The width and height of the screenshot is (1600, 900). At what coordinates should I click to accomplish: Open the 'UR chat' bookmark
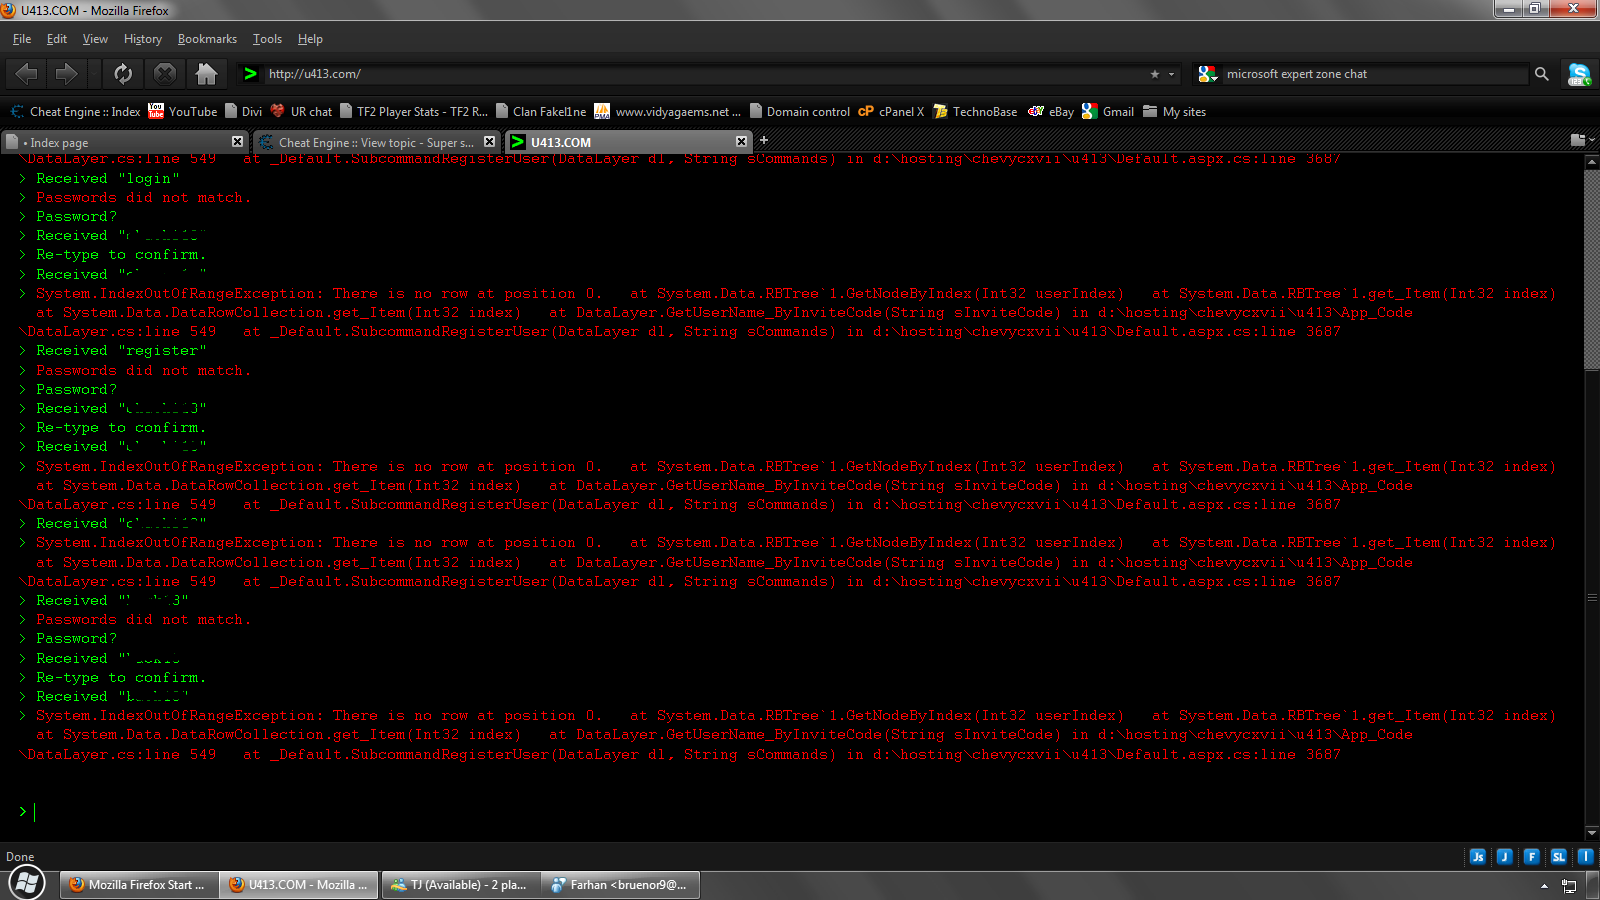301,112
